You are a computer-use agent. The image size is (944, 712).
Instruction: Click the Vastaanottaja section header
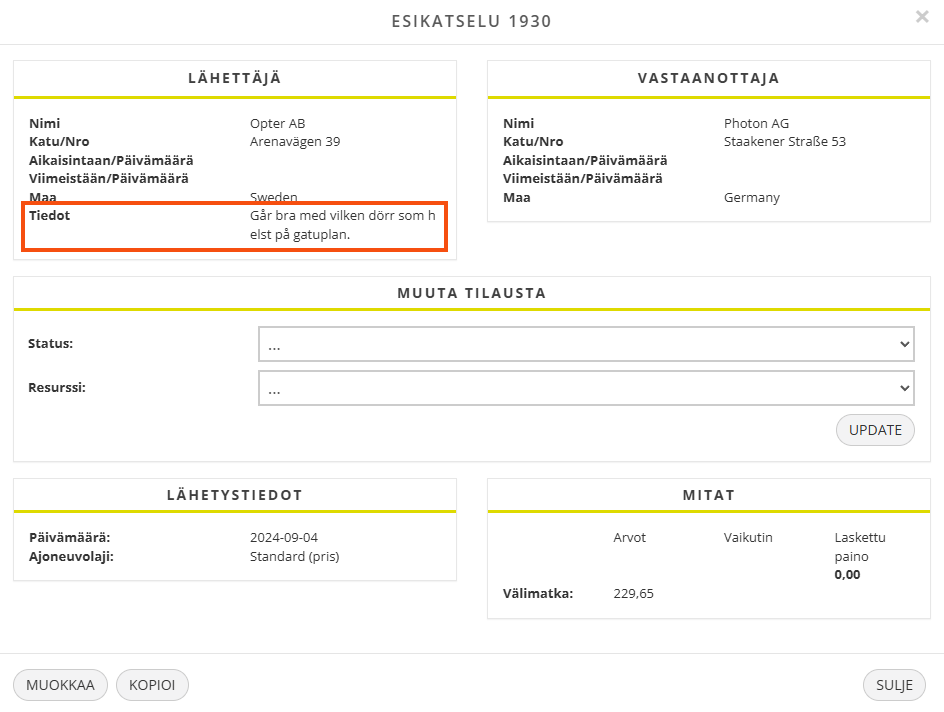click(708, 78)
